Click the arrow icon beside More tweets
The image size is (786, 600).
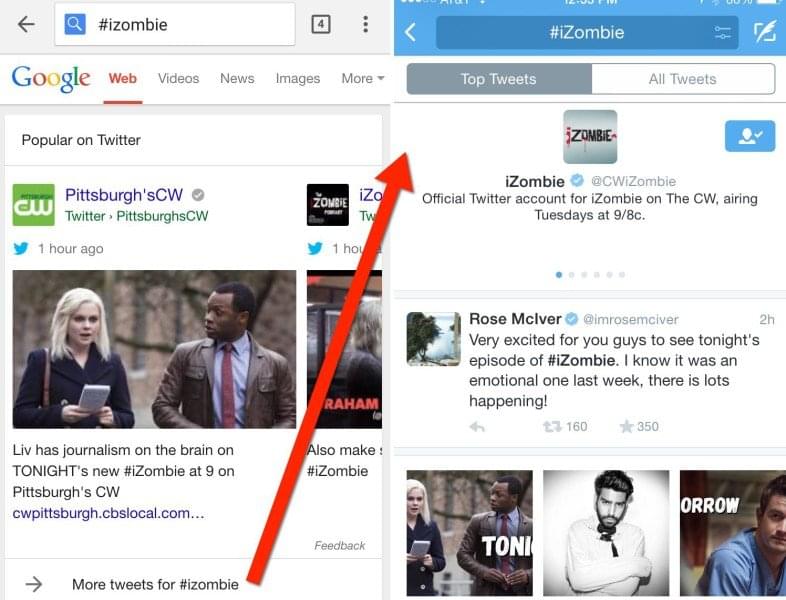click(34, 584)
